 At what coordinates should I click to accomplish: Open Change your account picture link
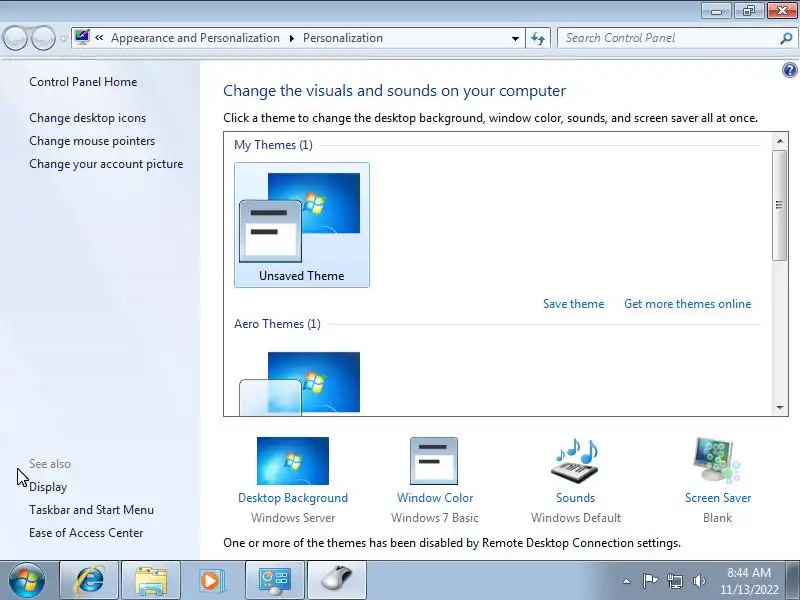(x=106, y=164)
